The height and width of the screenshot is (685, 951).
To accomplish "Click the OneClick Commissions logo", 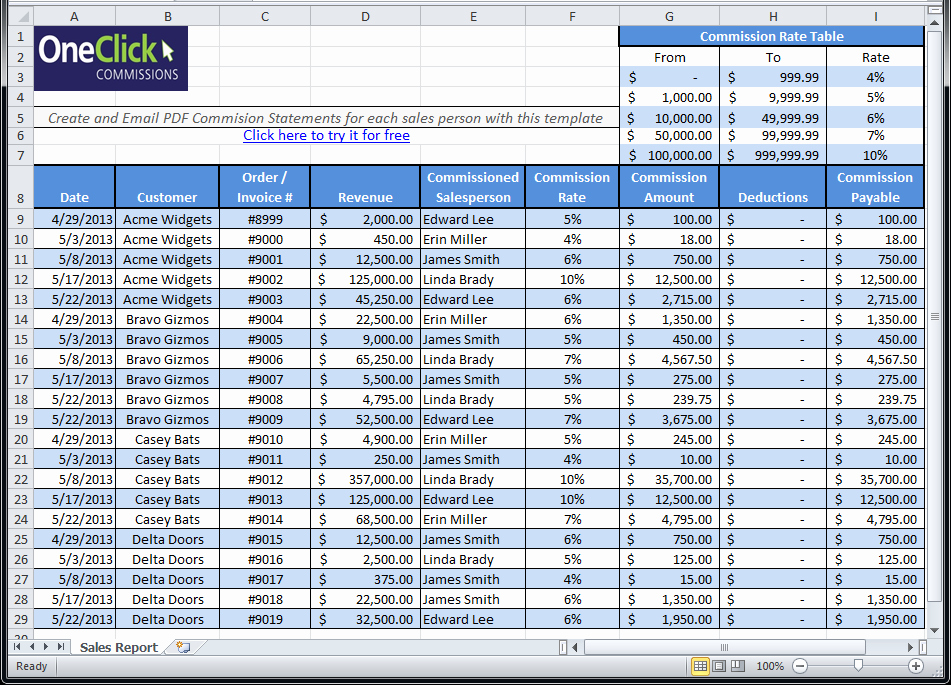I will [x=111, y=59].
